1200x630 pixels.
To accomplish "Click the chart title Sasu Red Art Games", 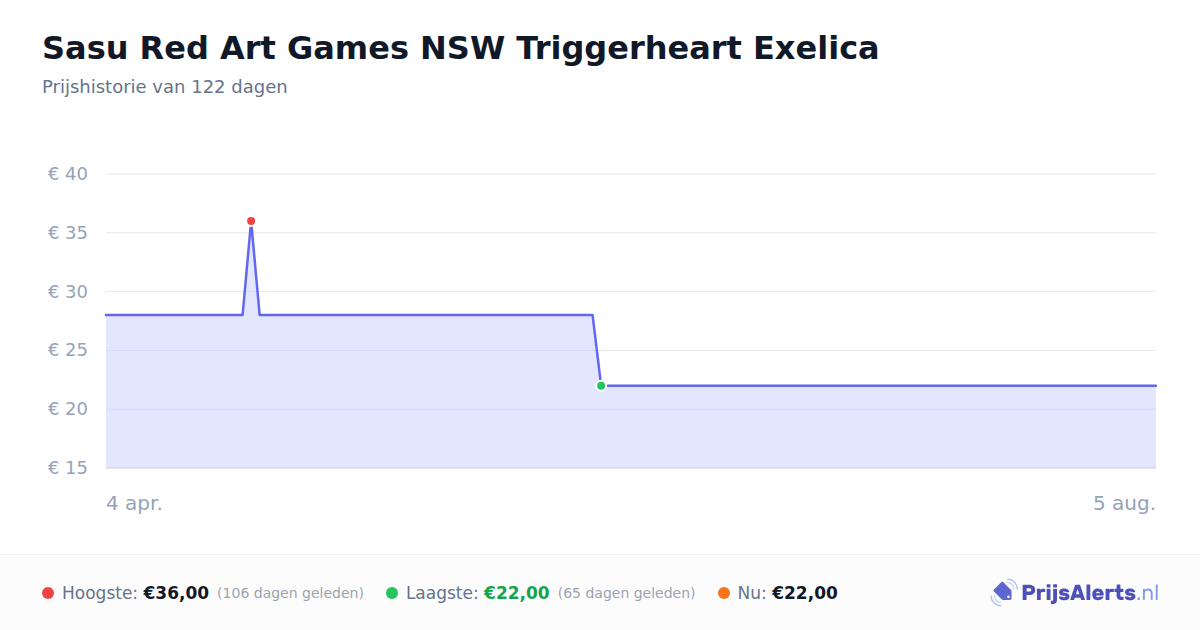I will (461, 47).
